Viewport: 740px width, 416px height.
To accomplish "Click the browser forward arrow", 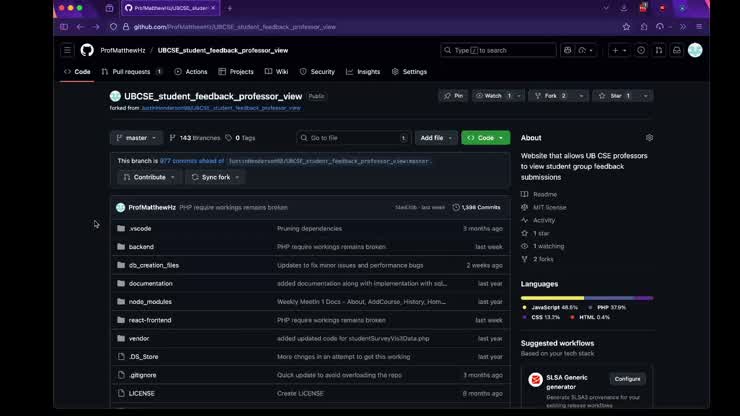I will [x=96, y=27].
